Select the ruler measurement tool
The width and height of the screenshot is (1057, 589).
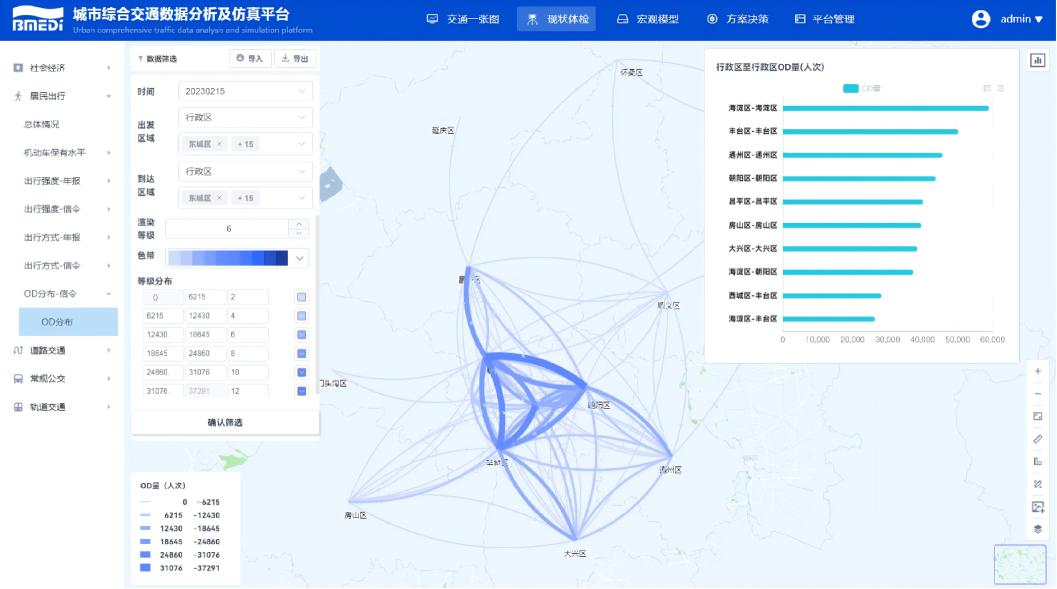pyautogui.click(x=1037, y=439)
